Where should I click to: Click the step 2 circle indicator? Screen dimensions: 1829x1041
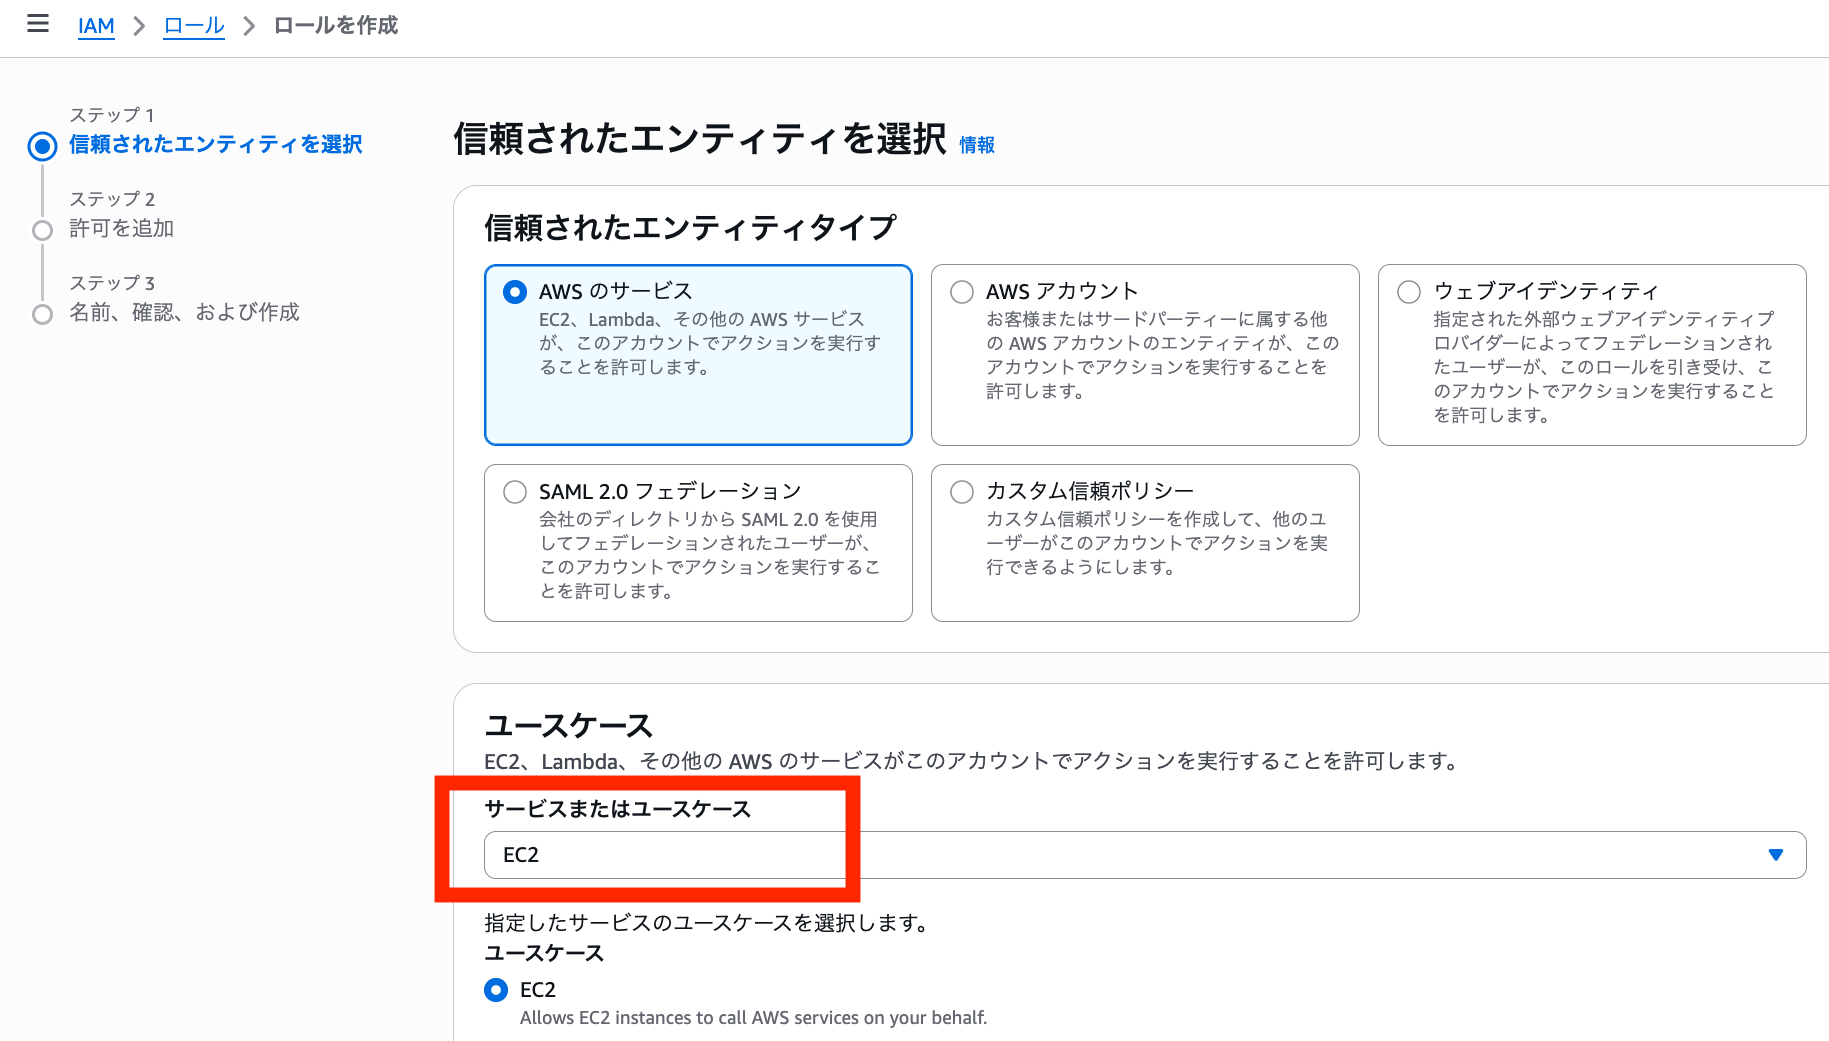click(42, 231)
